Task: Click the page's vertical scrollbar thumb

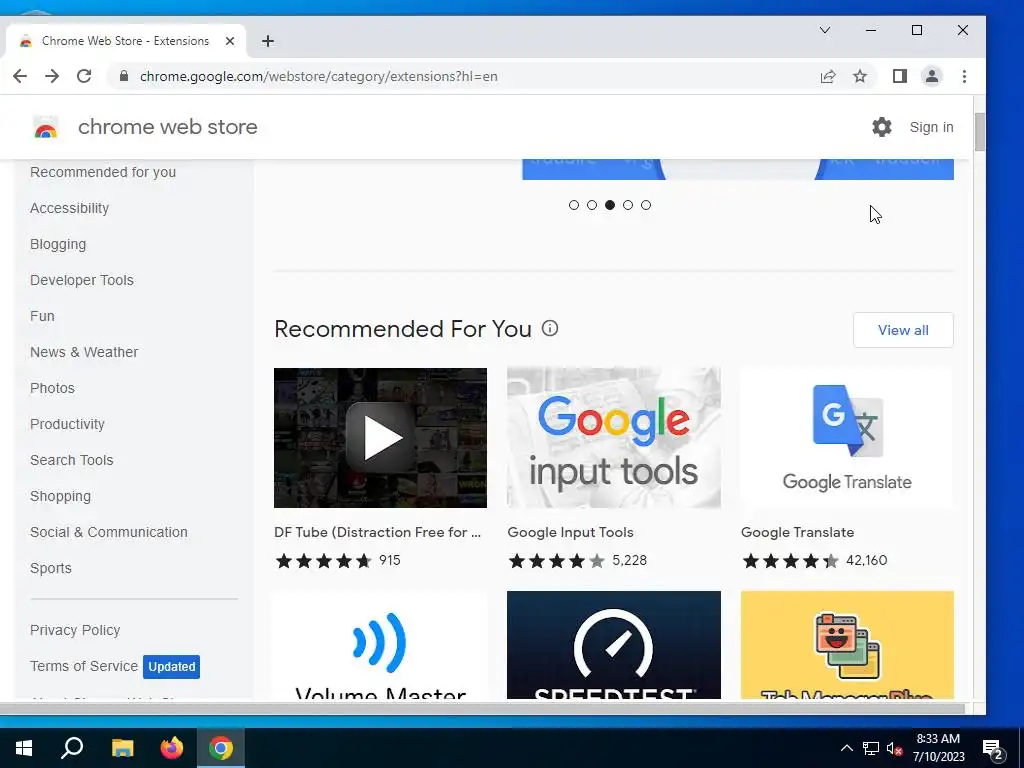Action: [x=980, y=132]
